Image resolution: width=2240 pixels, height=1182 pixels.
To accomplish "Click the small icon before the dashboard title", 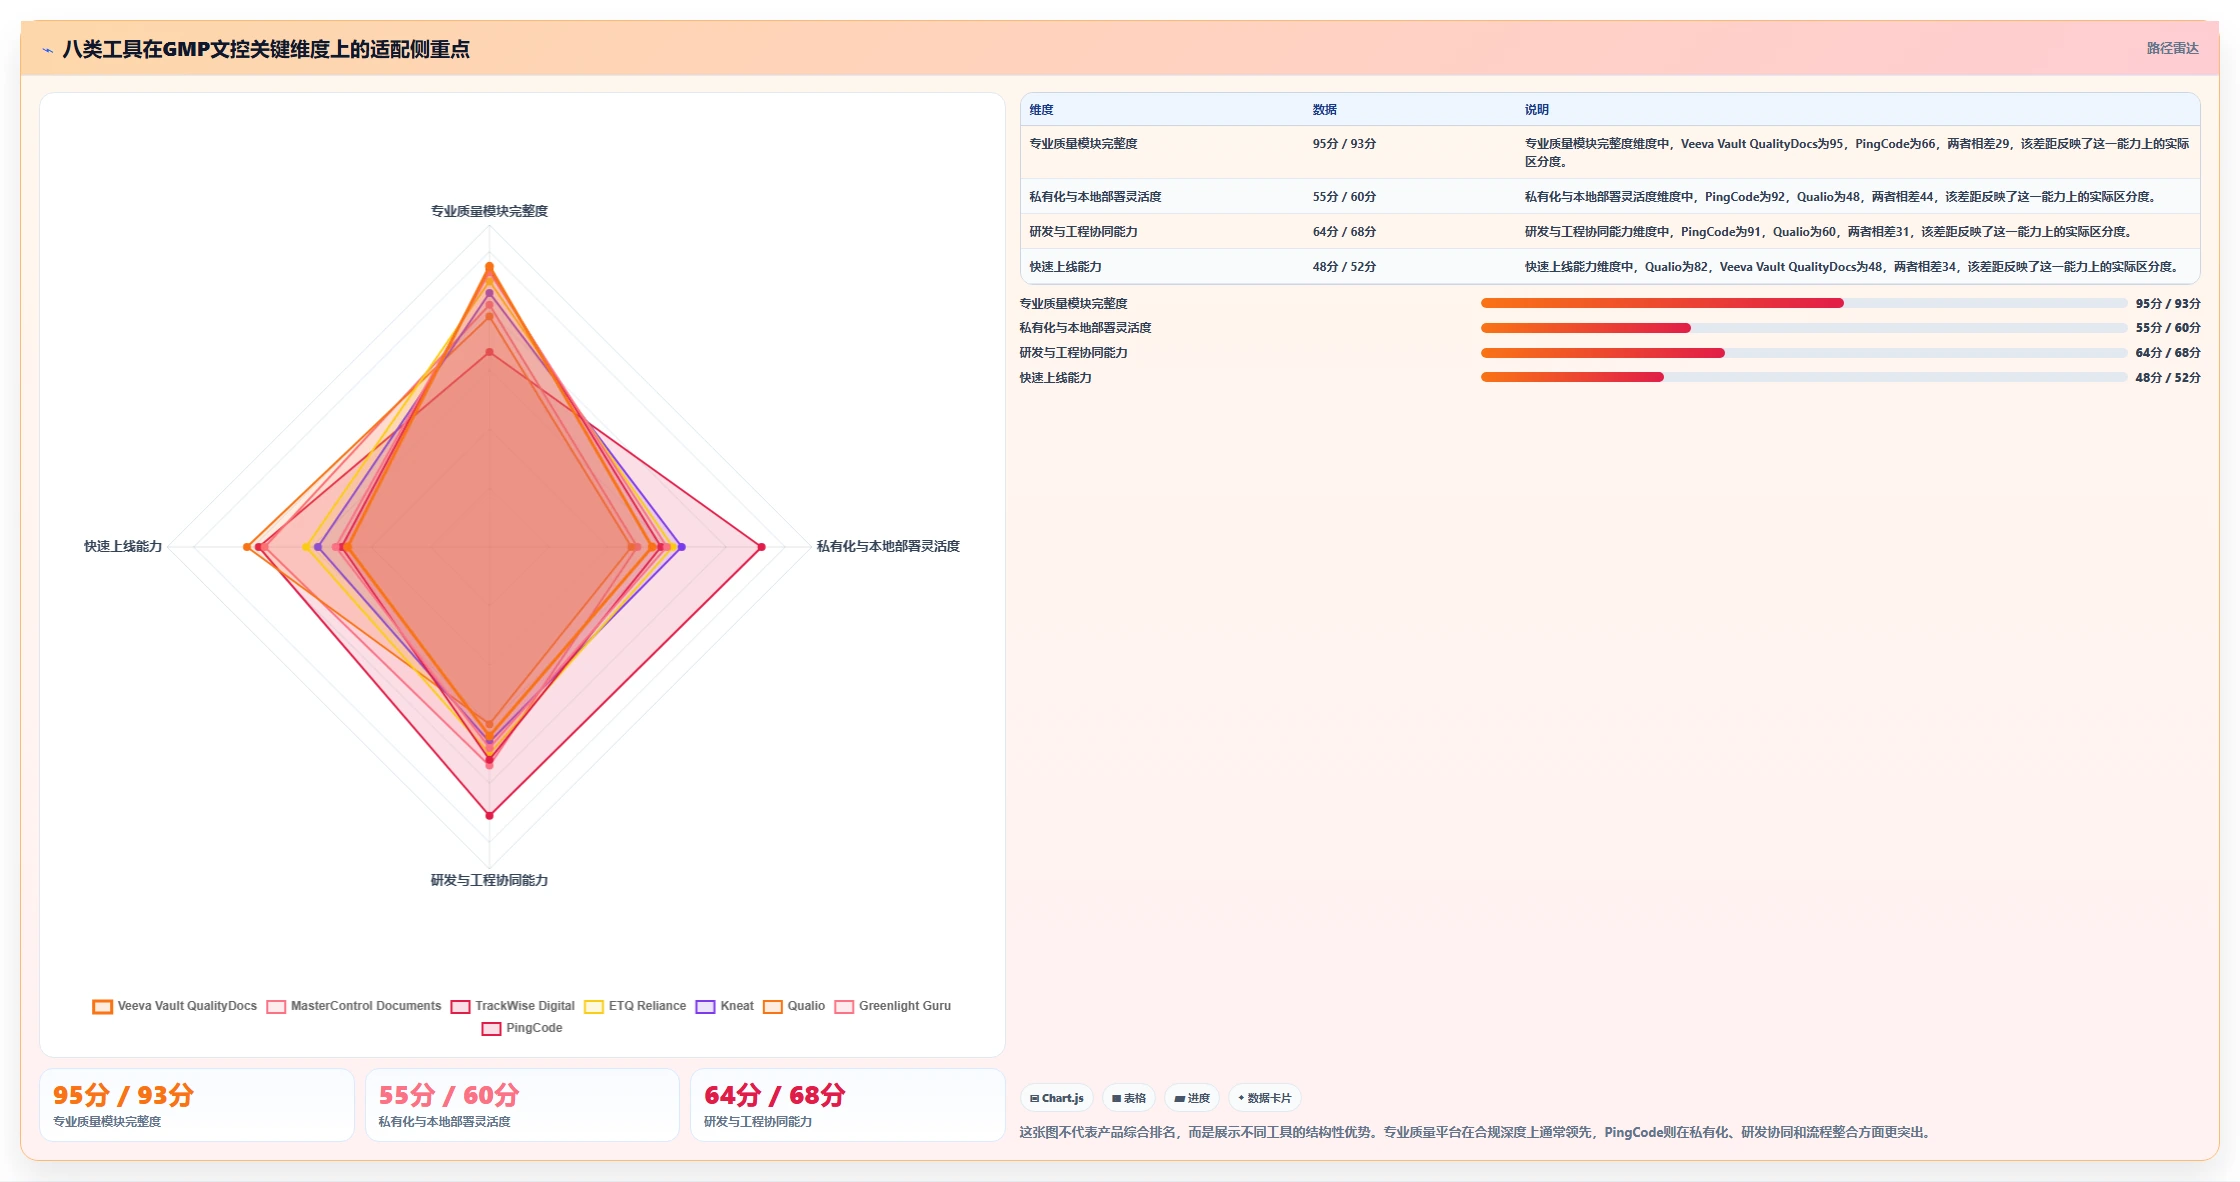I will tap(47, 50).
